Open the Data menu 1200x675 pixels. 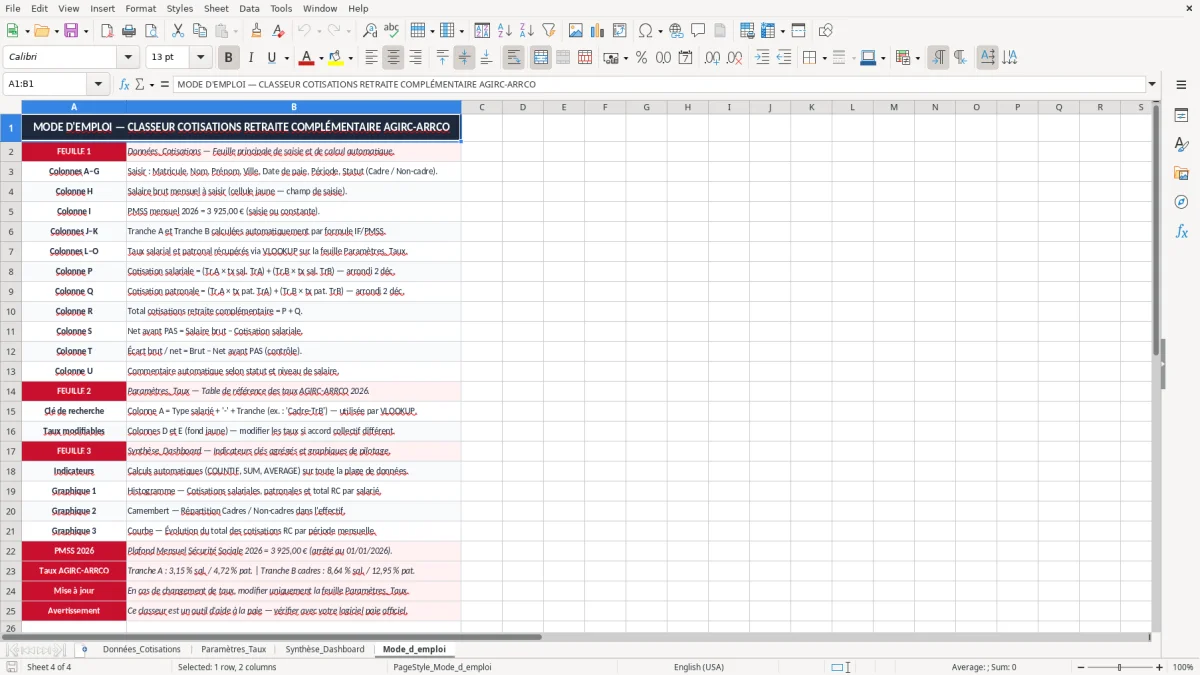pyautogui.click(x=250, y=8)
